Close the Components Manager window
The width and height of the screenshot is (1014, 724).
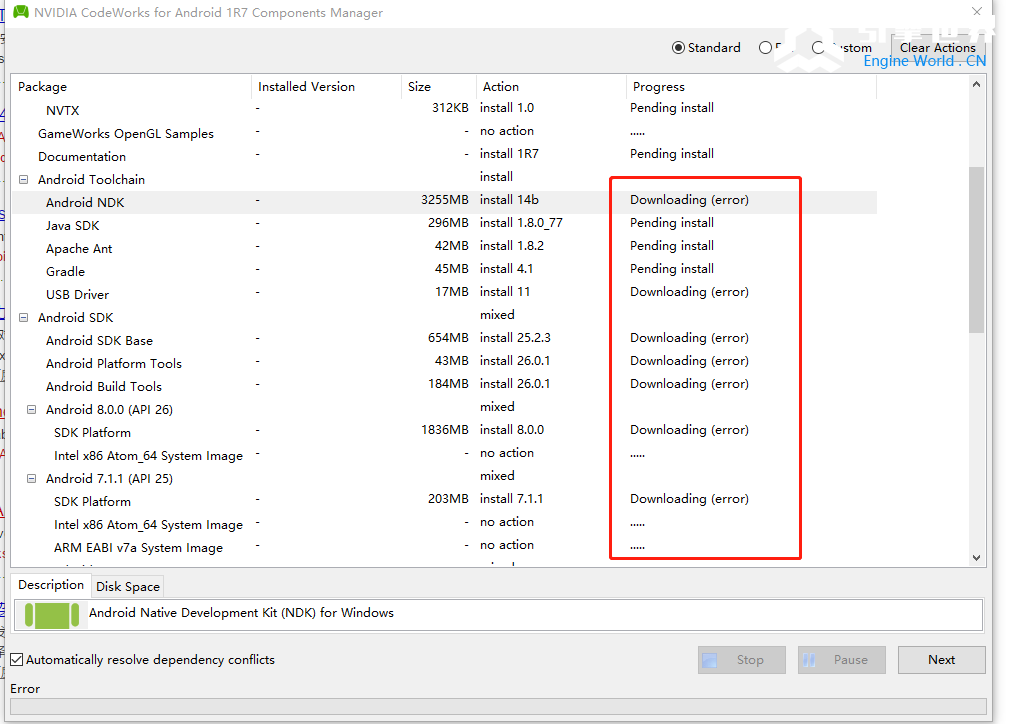point(977,11)
